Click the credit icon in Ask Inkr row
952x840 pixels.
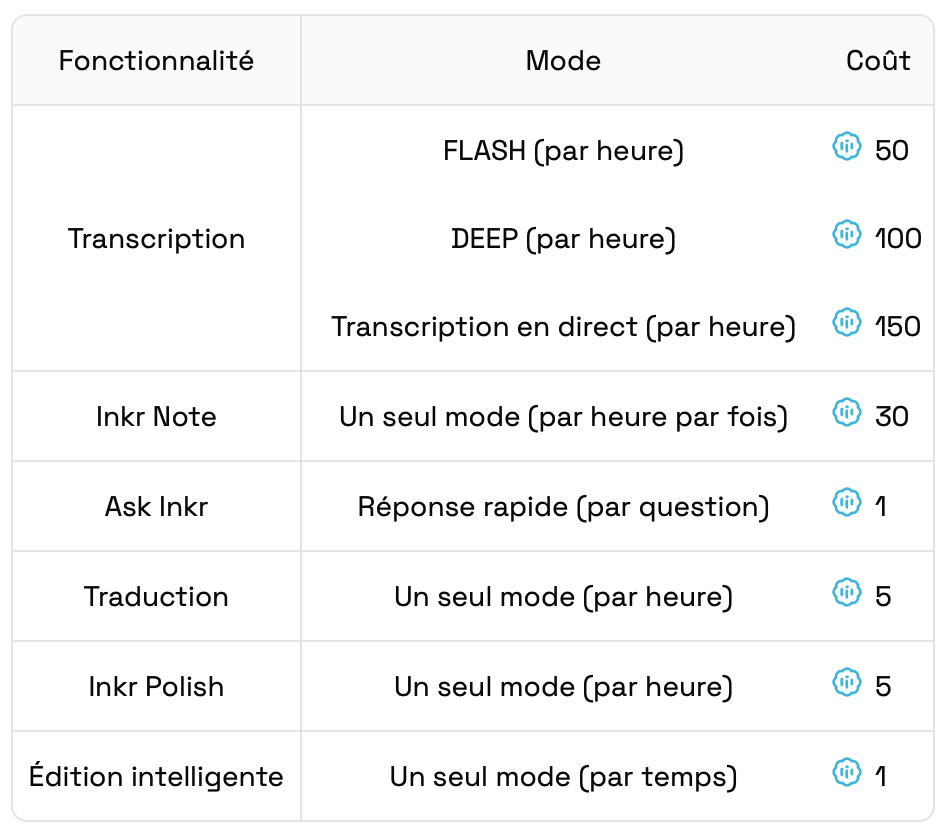tap(847, 502)
